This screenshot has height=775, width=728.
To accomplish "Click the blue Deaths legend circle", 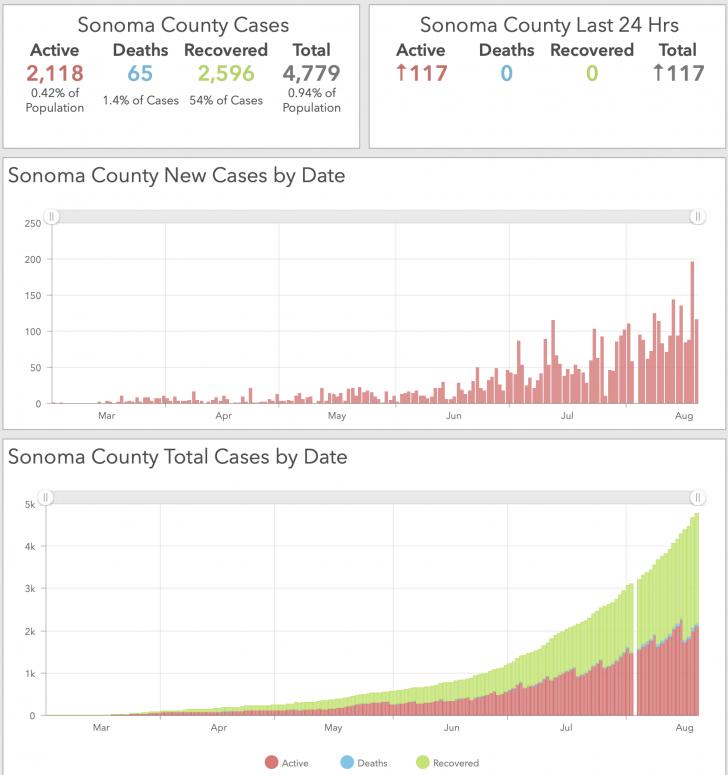I will point(347,763).
